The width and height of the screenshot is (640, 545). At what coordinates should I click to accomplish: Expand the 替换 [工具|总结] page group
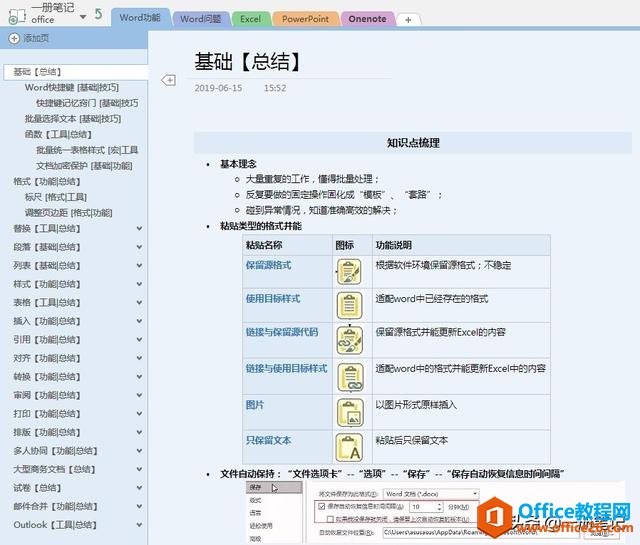(140, 229)
